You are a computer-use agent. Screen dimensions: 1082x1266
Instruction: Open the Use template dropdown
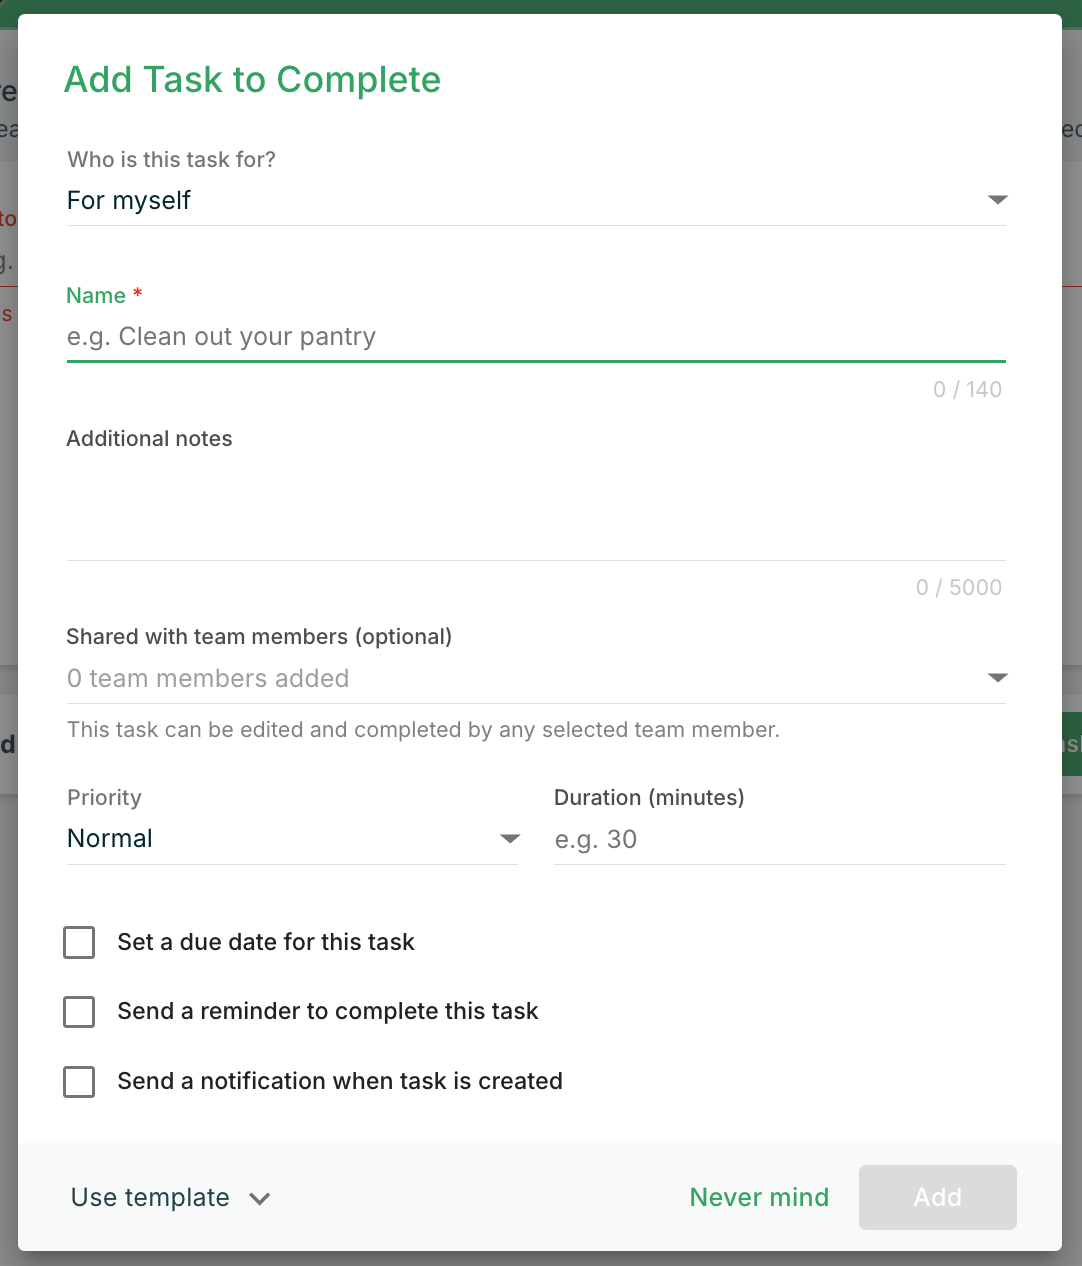150,1197
